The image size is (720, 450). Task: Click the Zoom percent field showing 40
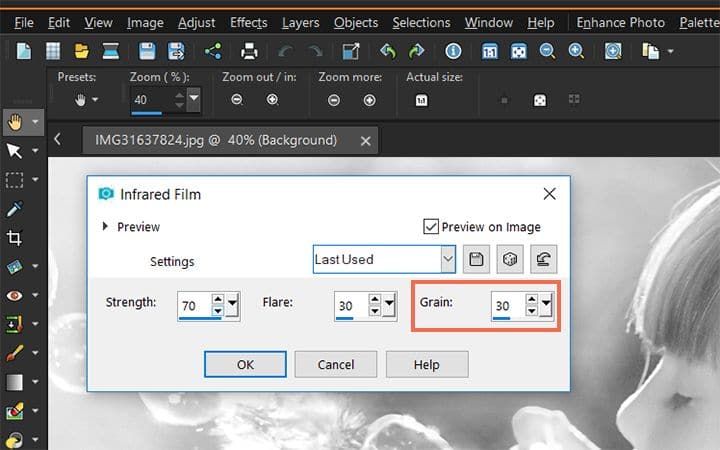152,100
